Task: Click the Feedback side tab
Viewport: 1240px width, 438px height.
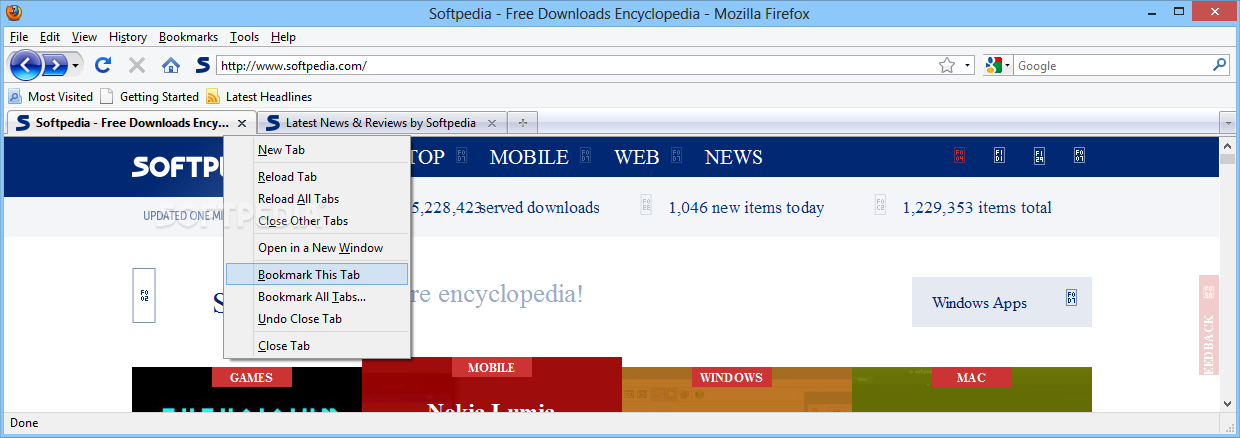Action: click(1208, 325)
